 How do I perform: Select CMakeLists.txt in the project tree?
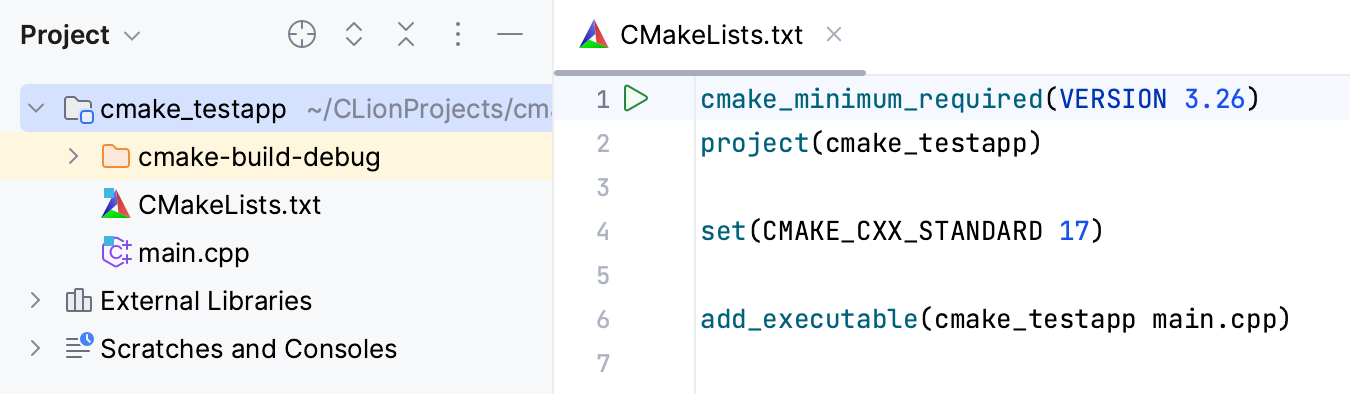click(229, 205)
